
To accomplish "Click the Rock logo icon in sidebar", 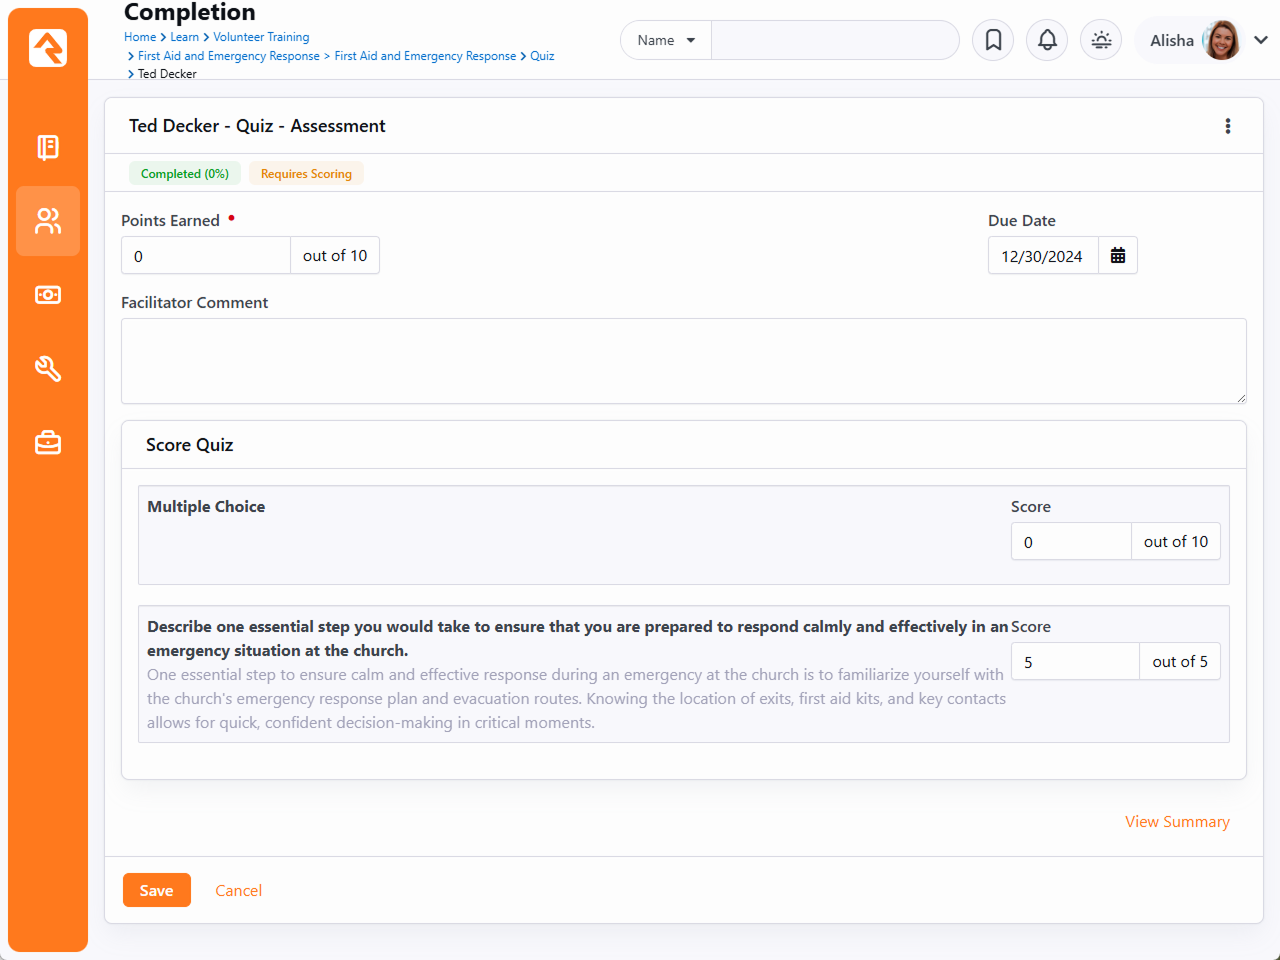I will tap(48, 48).
